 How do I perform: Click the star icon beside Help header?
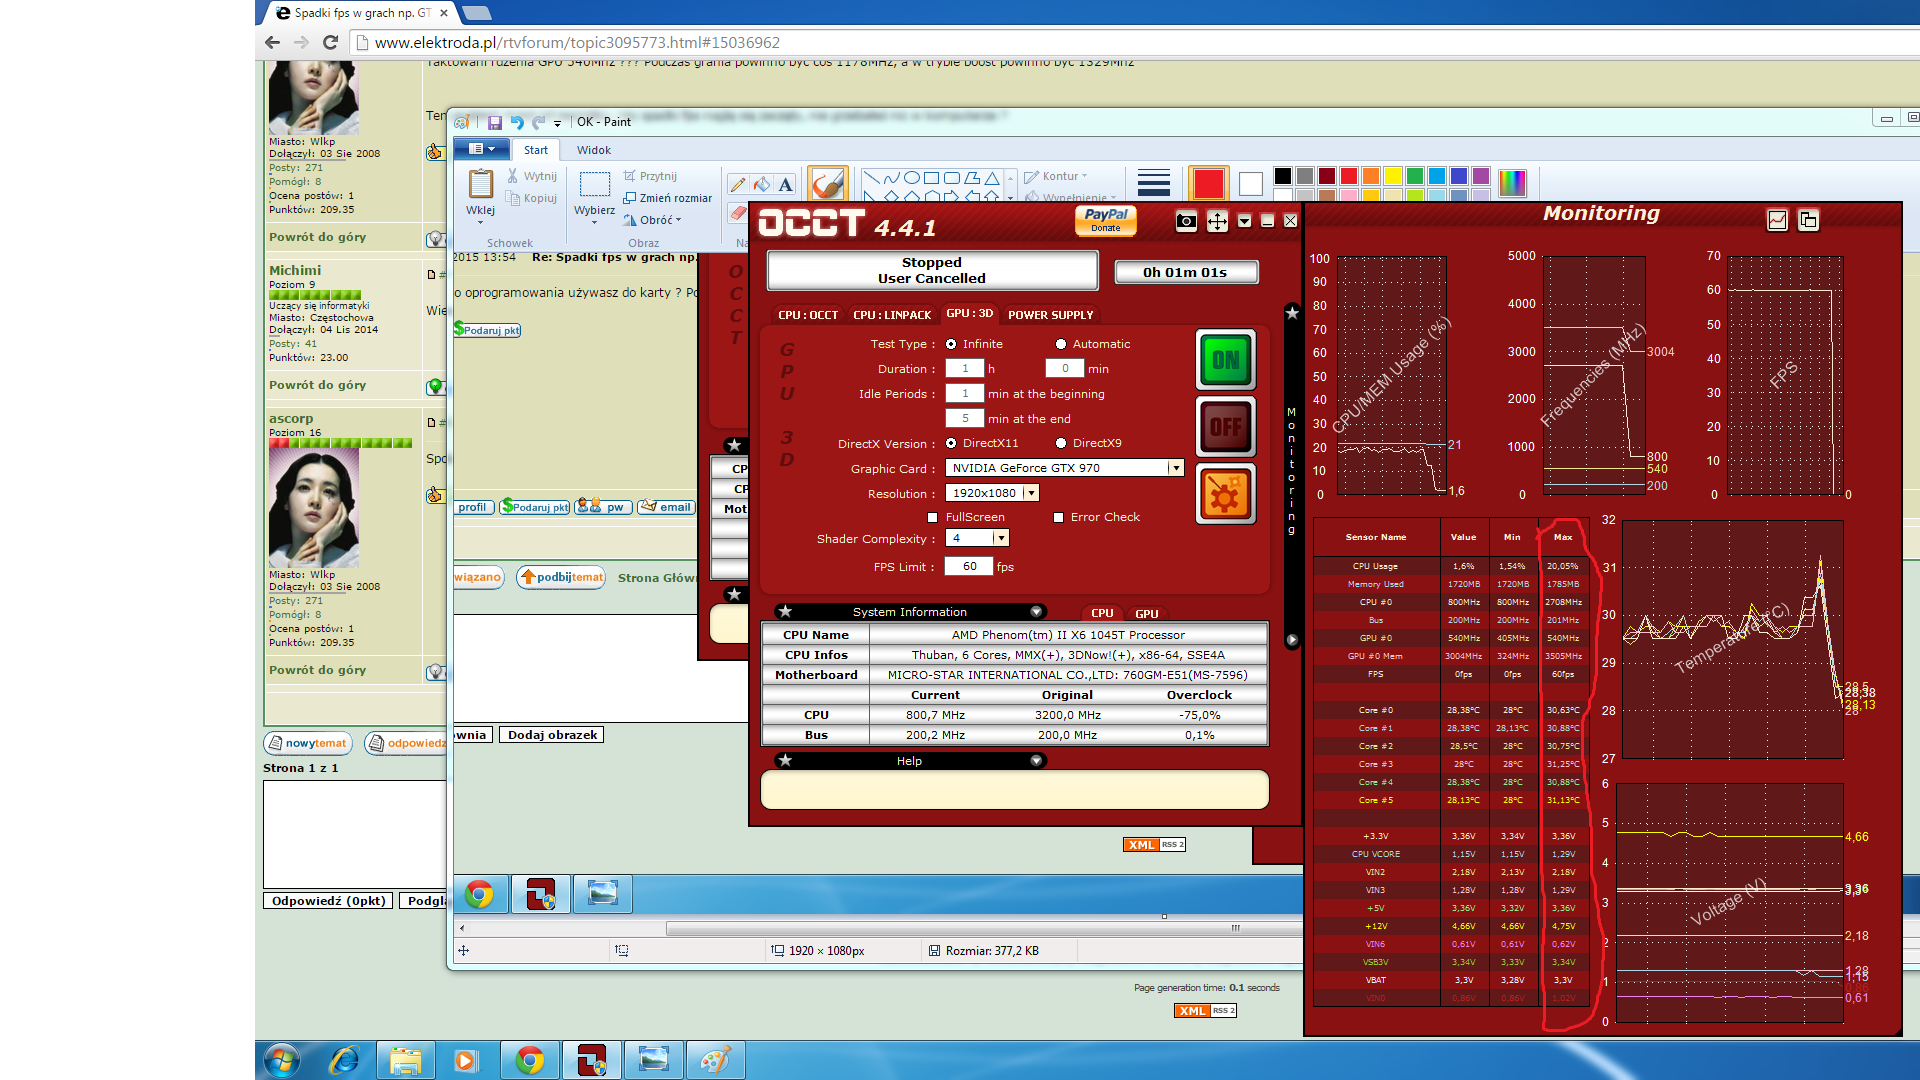point(785,760)
